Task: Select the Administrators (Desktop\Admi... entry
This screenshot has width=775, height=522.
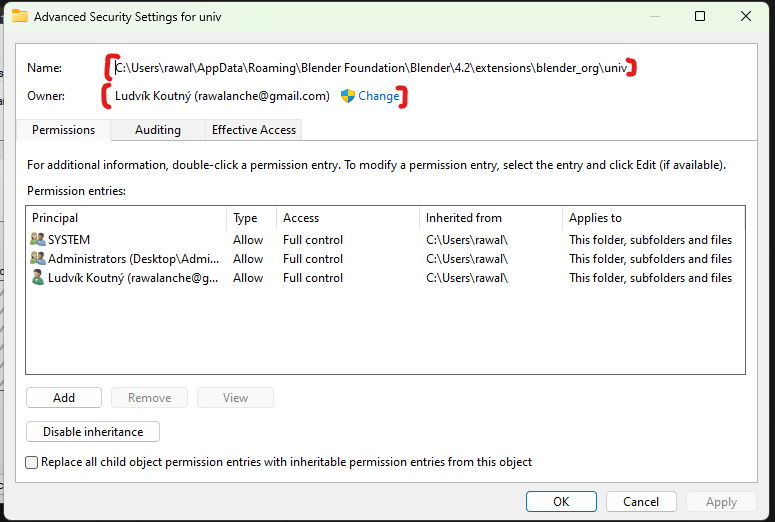Action: pos(385,259)
